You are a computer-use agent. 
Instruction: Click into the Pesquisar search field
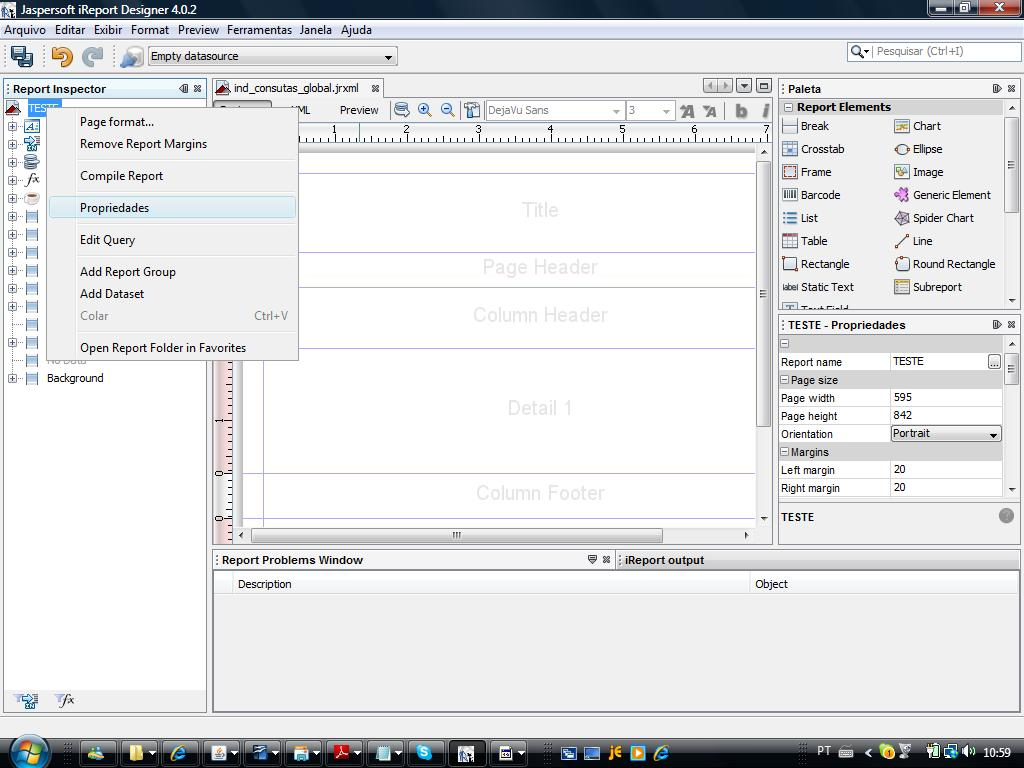(x=947, y=52)
